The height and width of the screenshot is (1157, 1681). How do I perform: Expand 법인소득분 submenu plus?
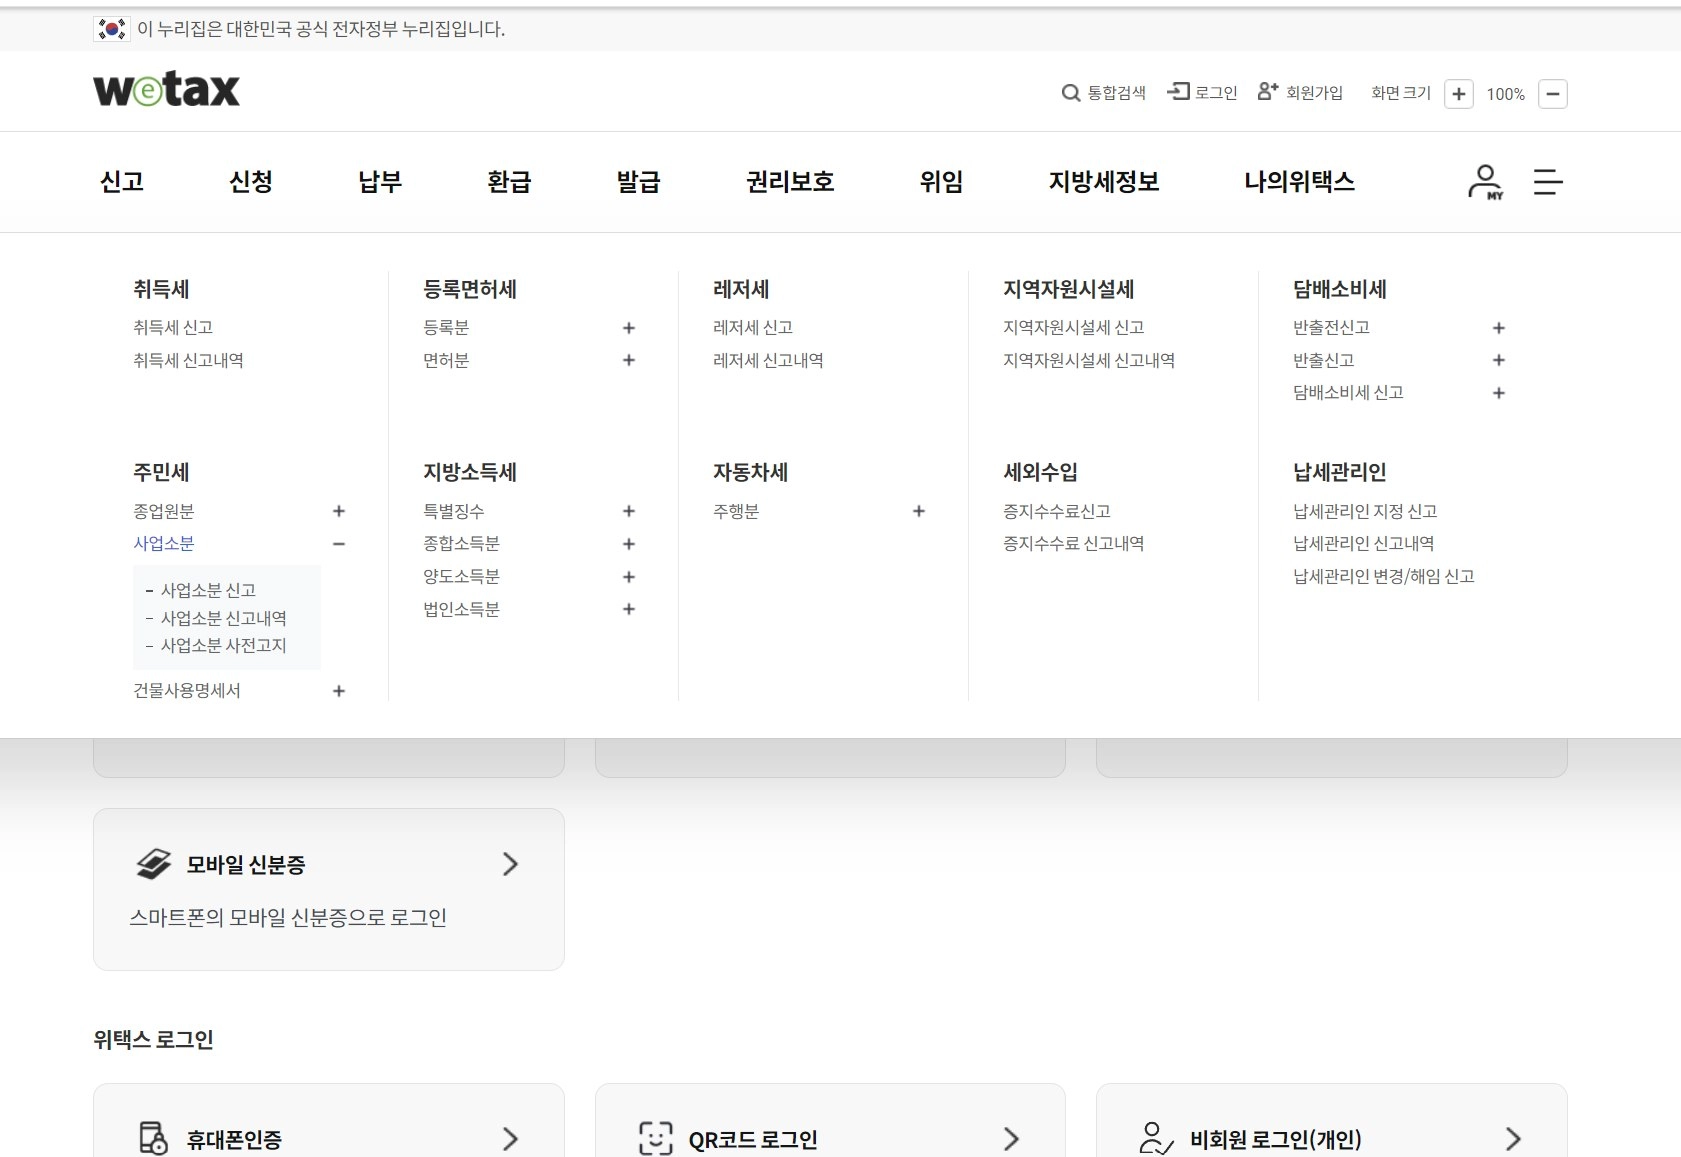629,609
